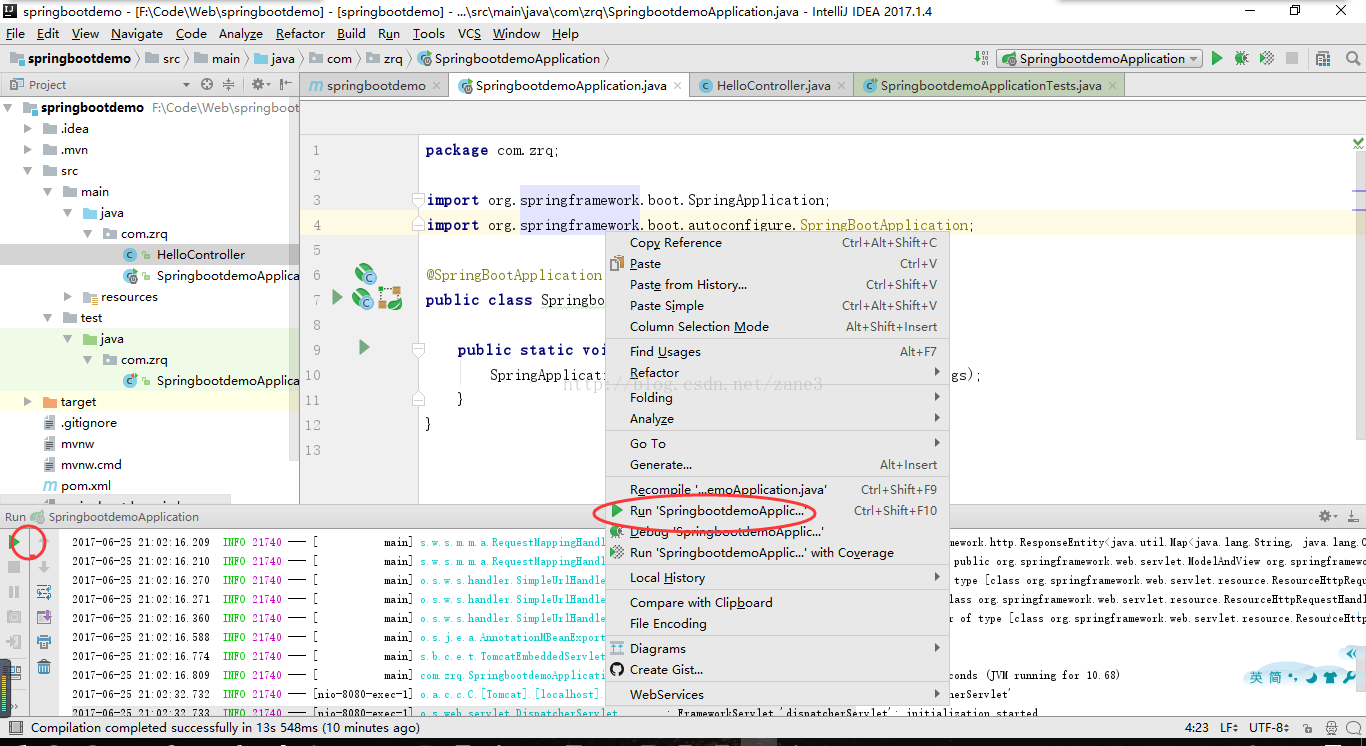Expand the .idea folder
Viewport: 1366px width, 746px height.
(29, 128)
